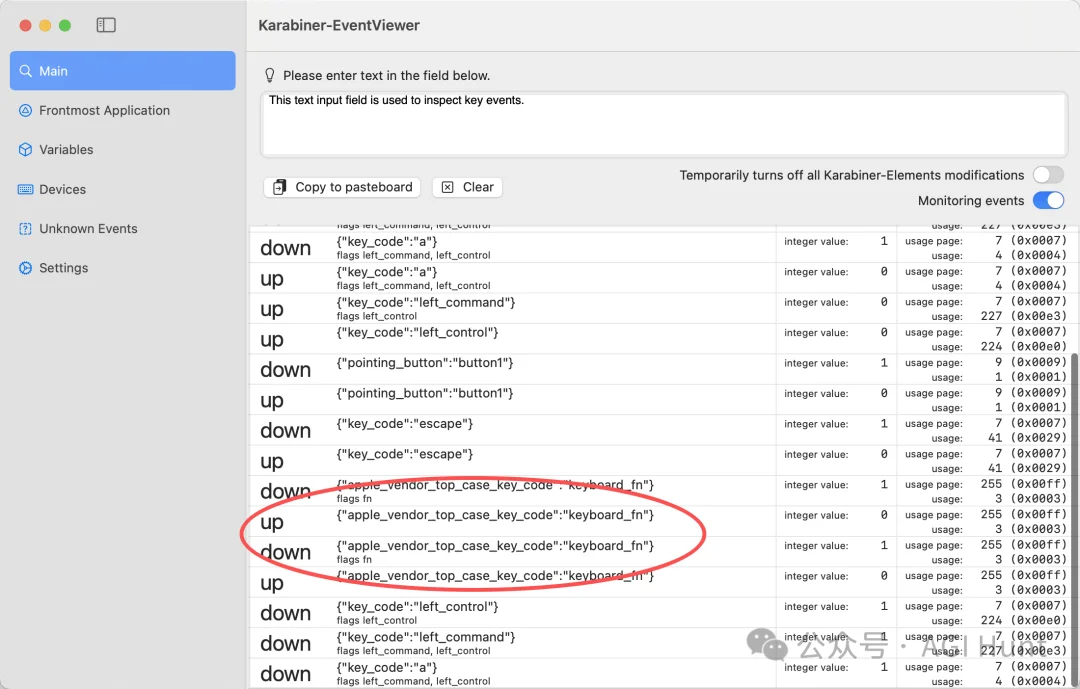The height and width of the screenshot is (689, 1080).
Task: Click the key event text input field
Action: coord(663,125)
